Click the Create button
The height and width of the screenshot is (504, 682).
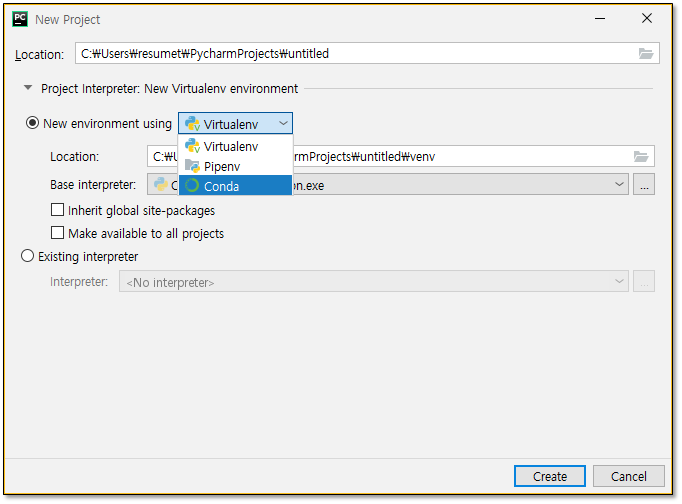click(x=549, y=476)
